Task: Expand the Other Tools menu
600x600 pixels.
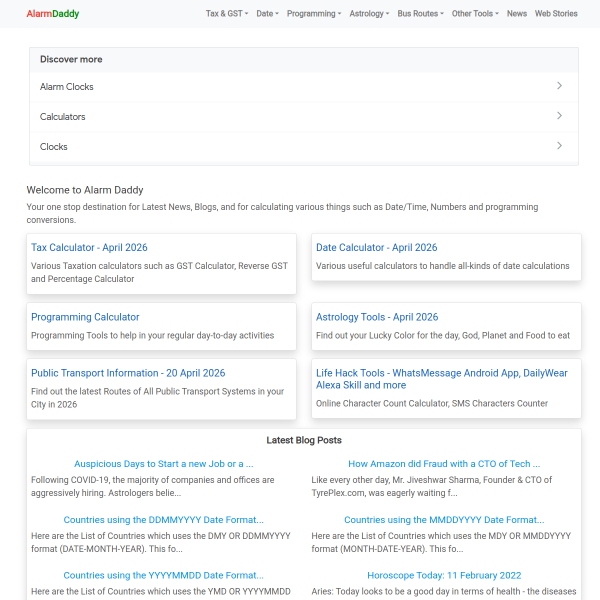Action: click(475, 14)
